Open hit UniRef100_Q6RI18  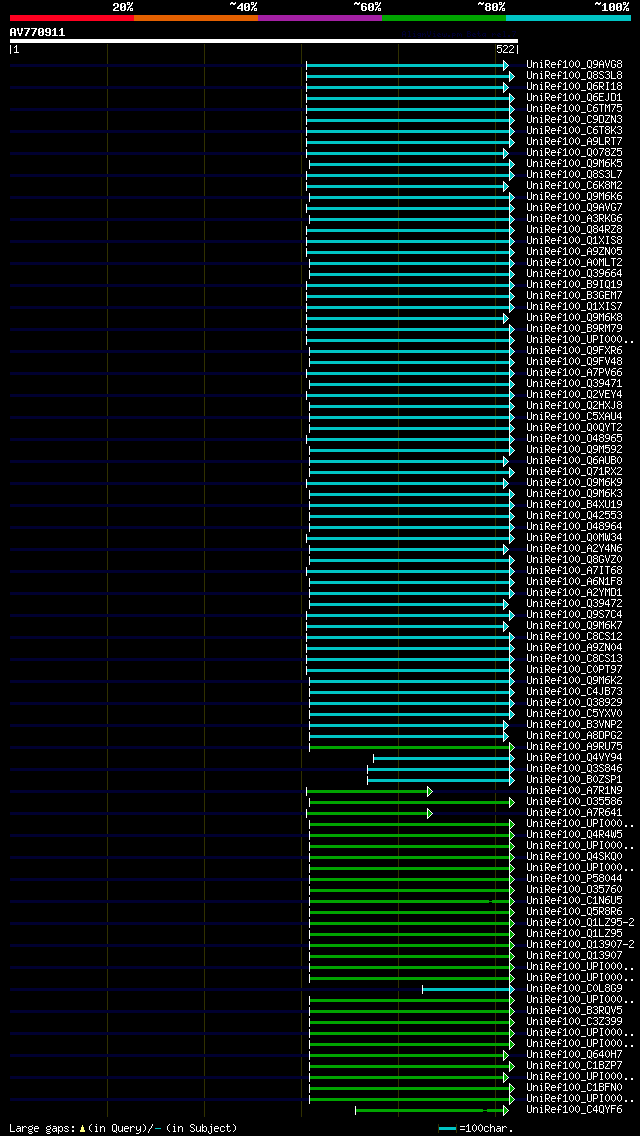[x=574, y=86]
